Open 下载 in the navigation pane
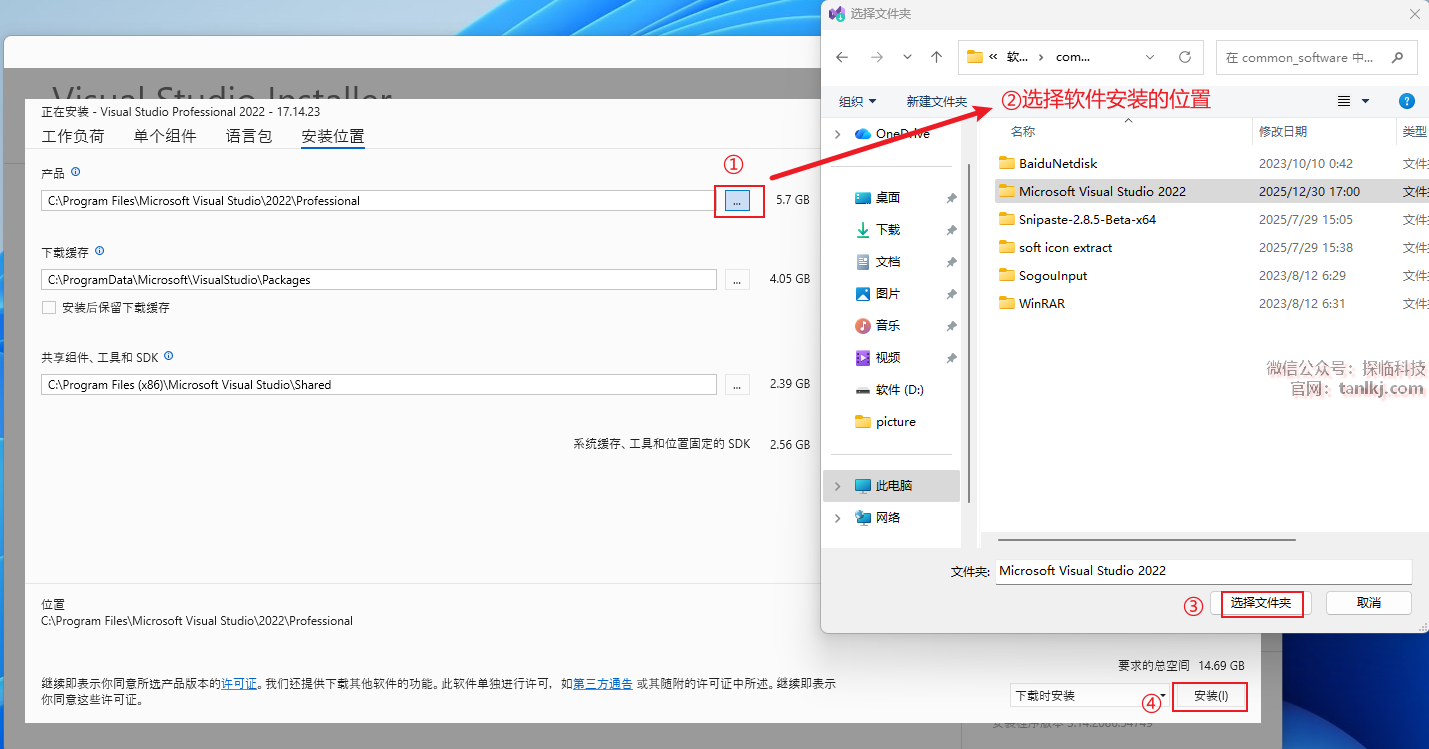Viewport: 1429px width, 749px height. 888,230
